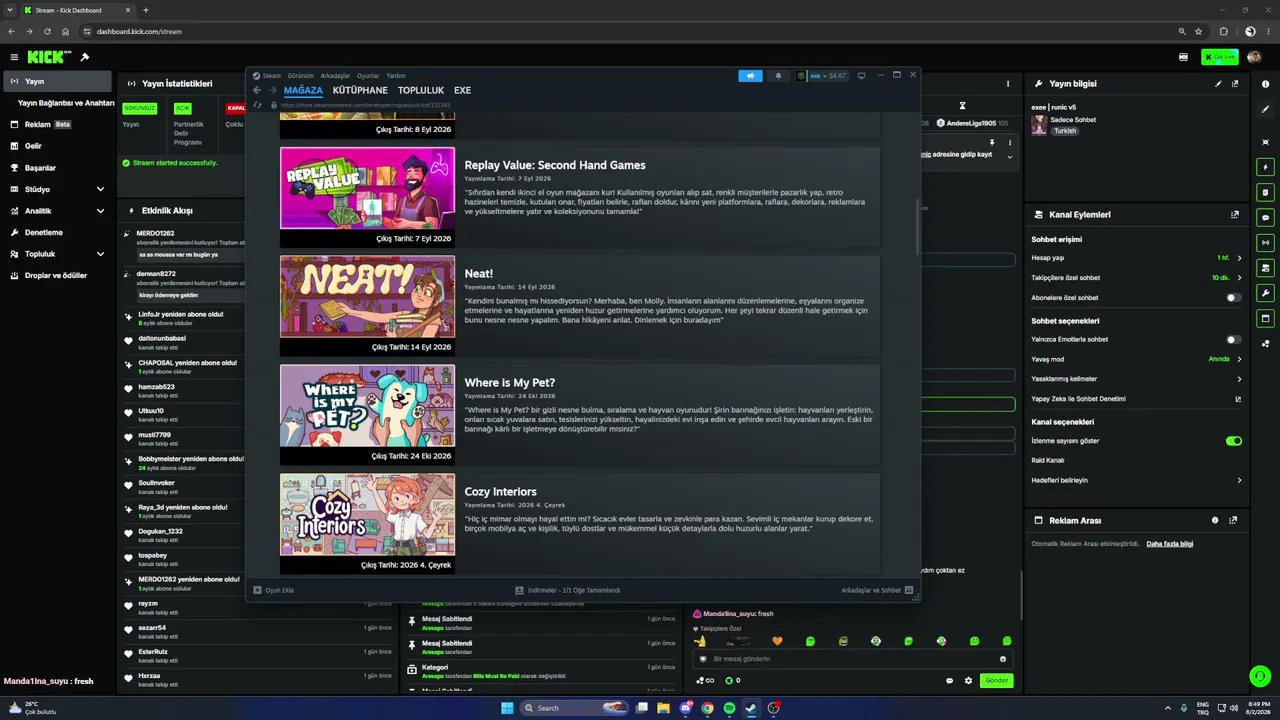Open the MAĞAZA tab in Steam

pos(303,90)
